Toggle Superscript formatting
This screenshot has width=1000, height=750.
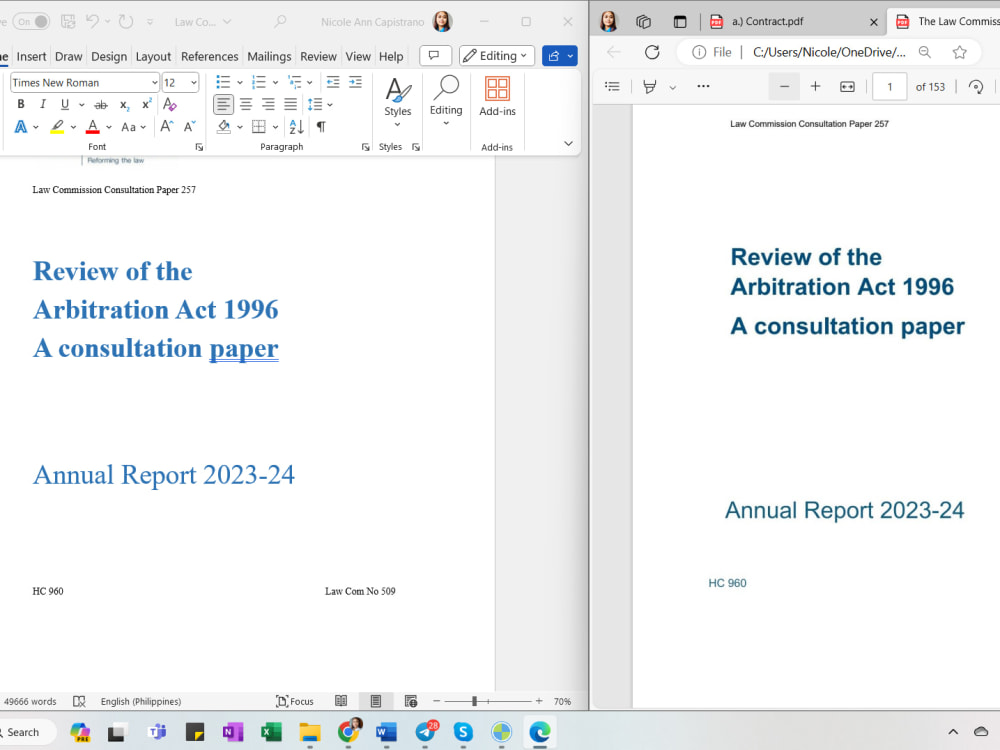147,104
